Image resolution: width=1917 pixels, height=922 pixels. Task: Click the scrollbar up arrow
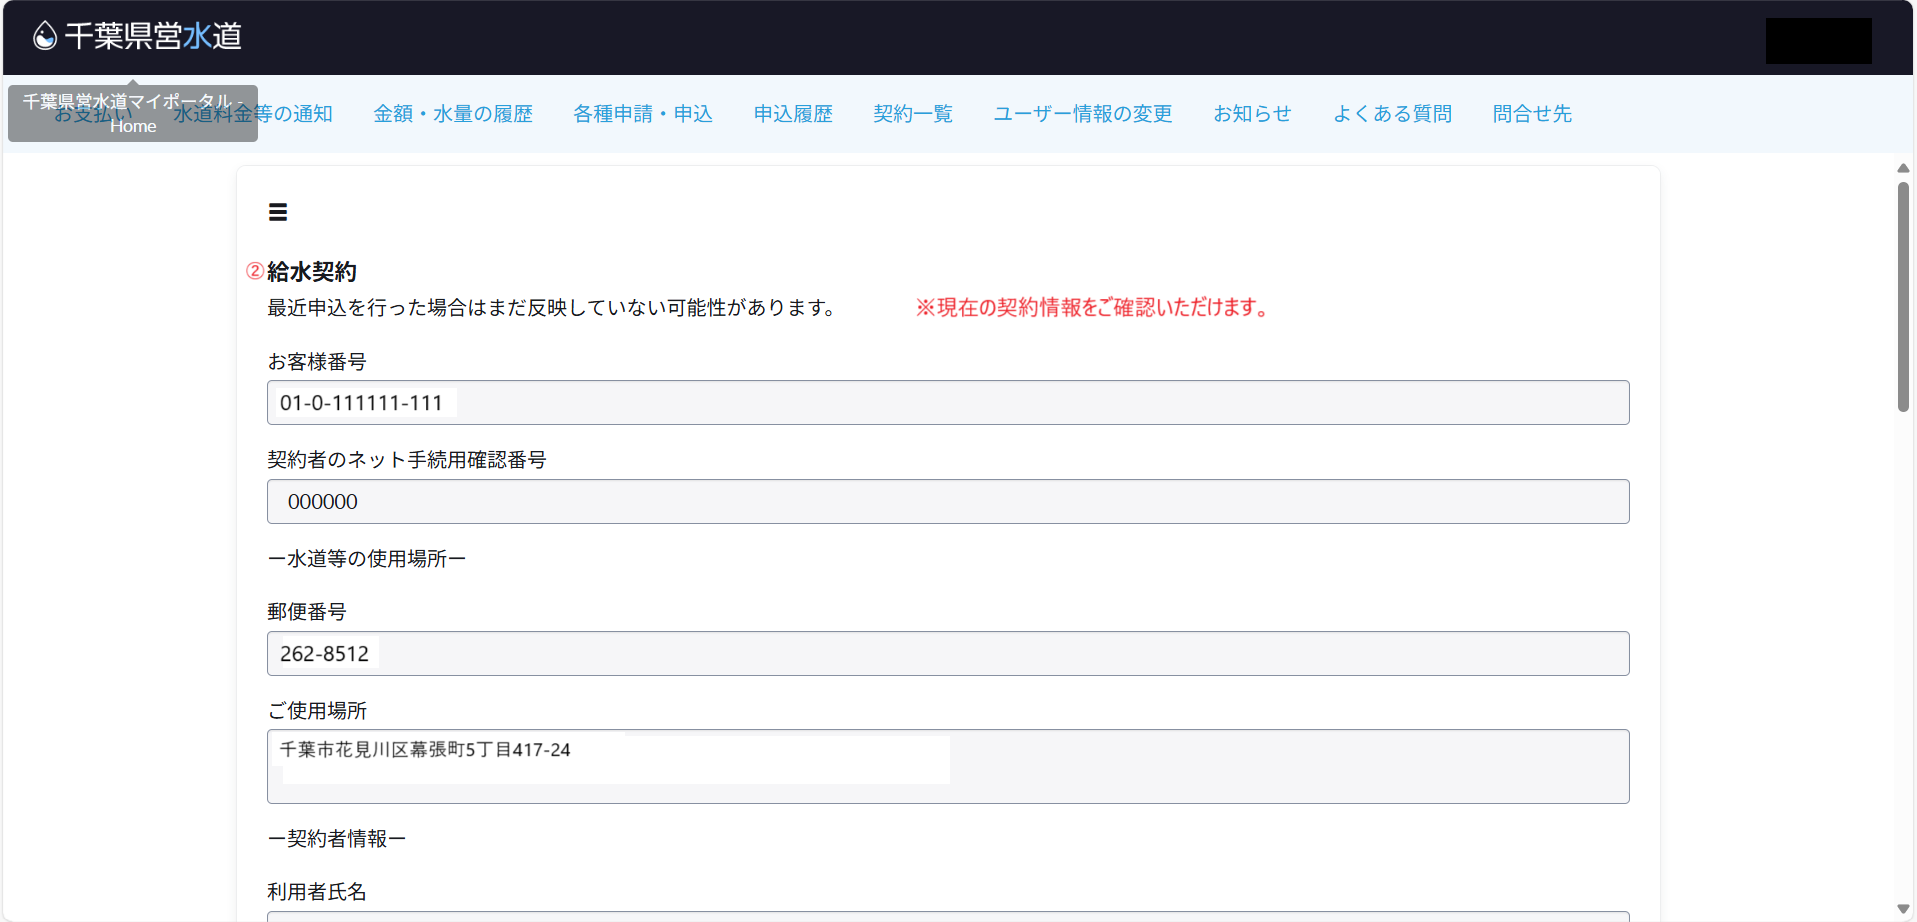pyautogui.click(x=1903, y=168)
